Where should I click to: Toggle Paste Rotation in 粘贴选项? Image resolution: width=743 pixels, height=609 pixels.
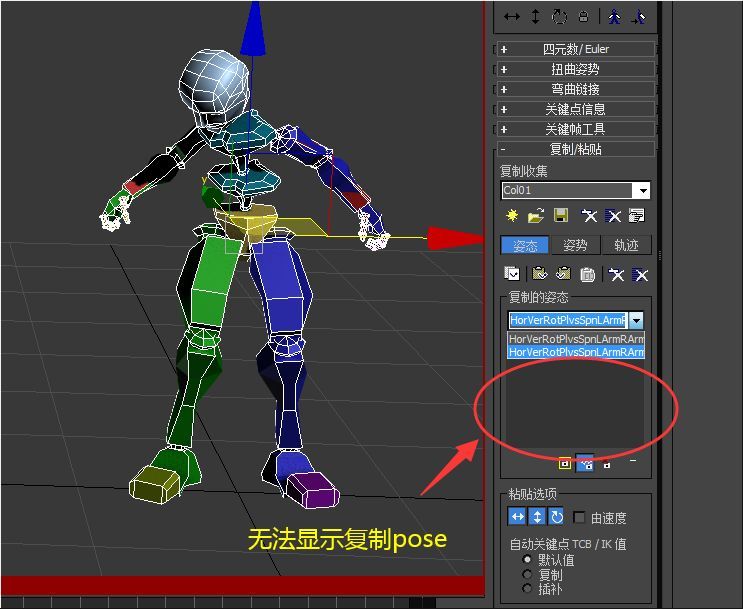pyautogui.click(x=557, y=517)
